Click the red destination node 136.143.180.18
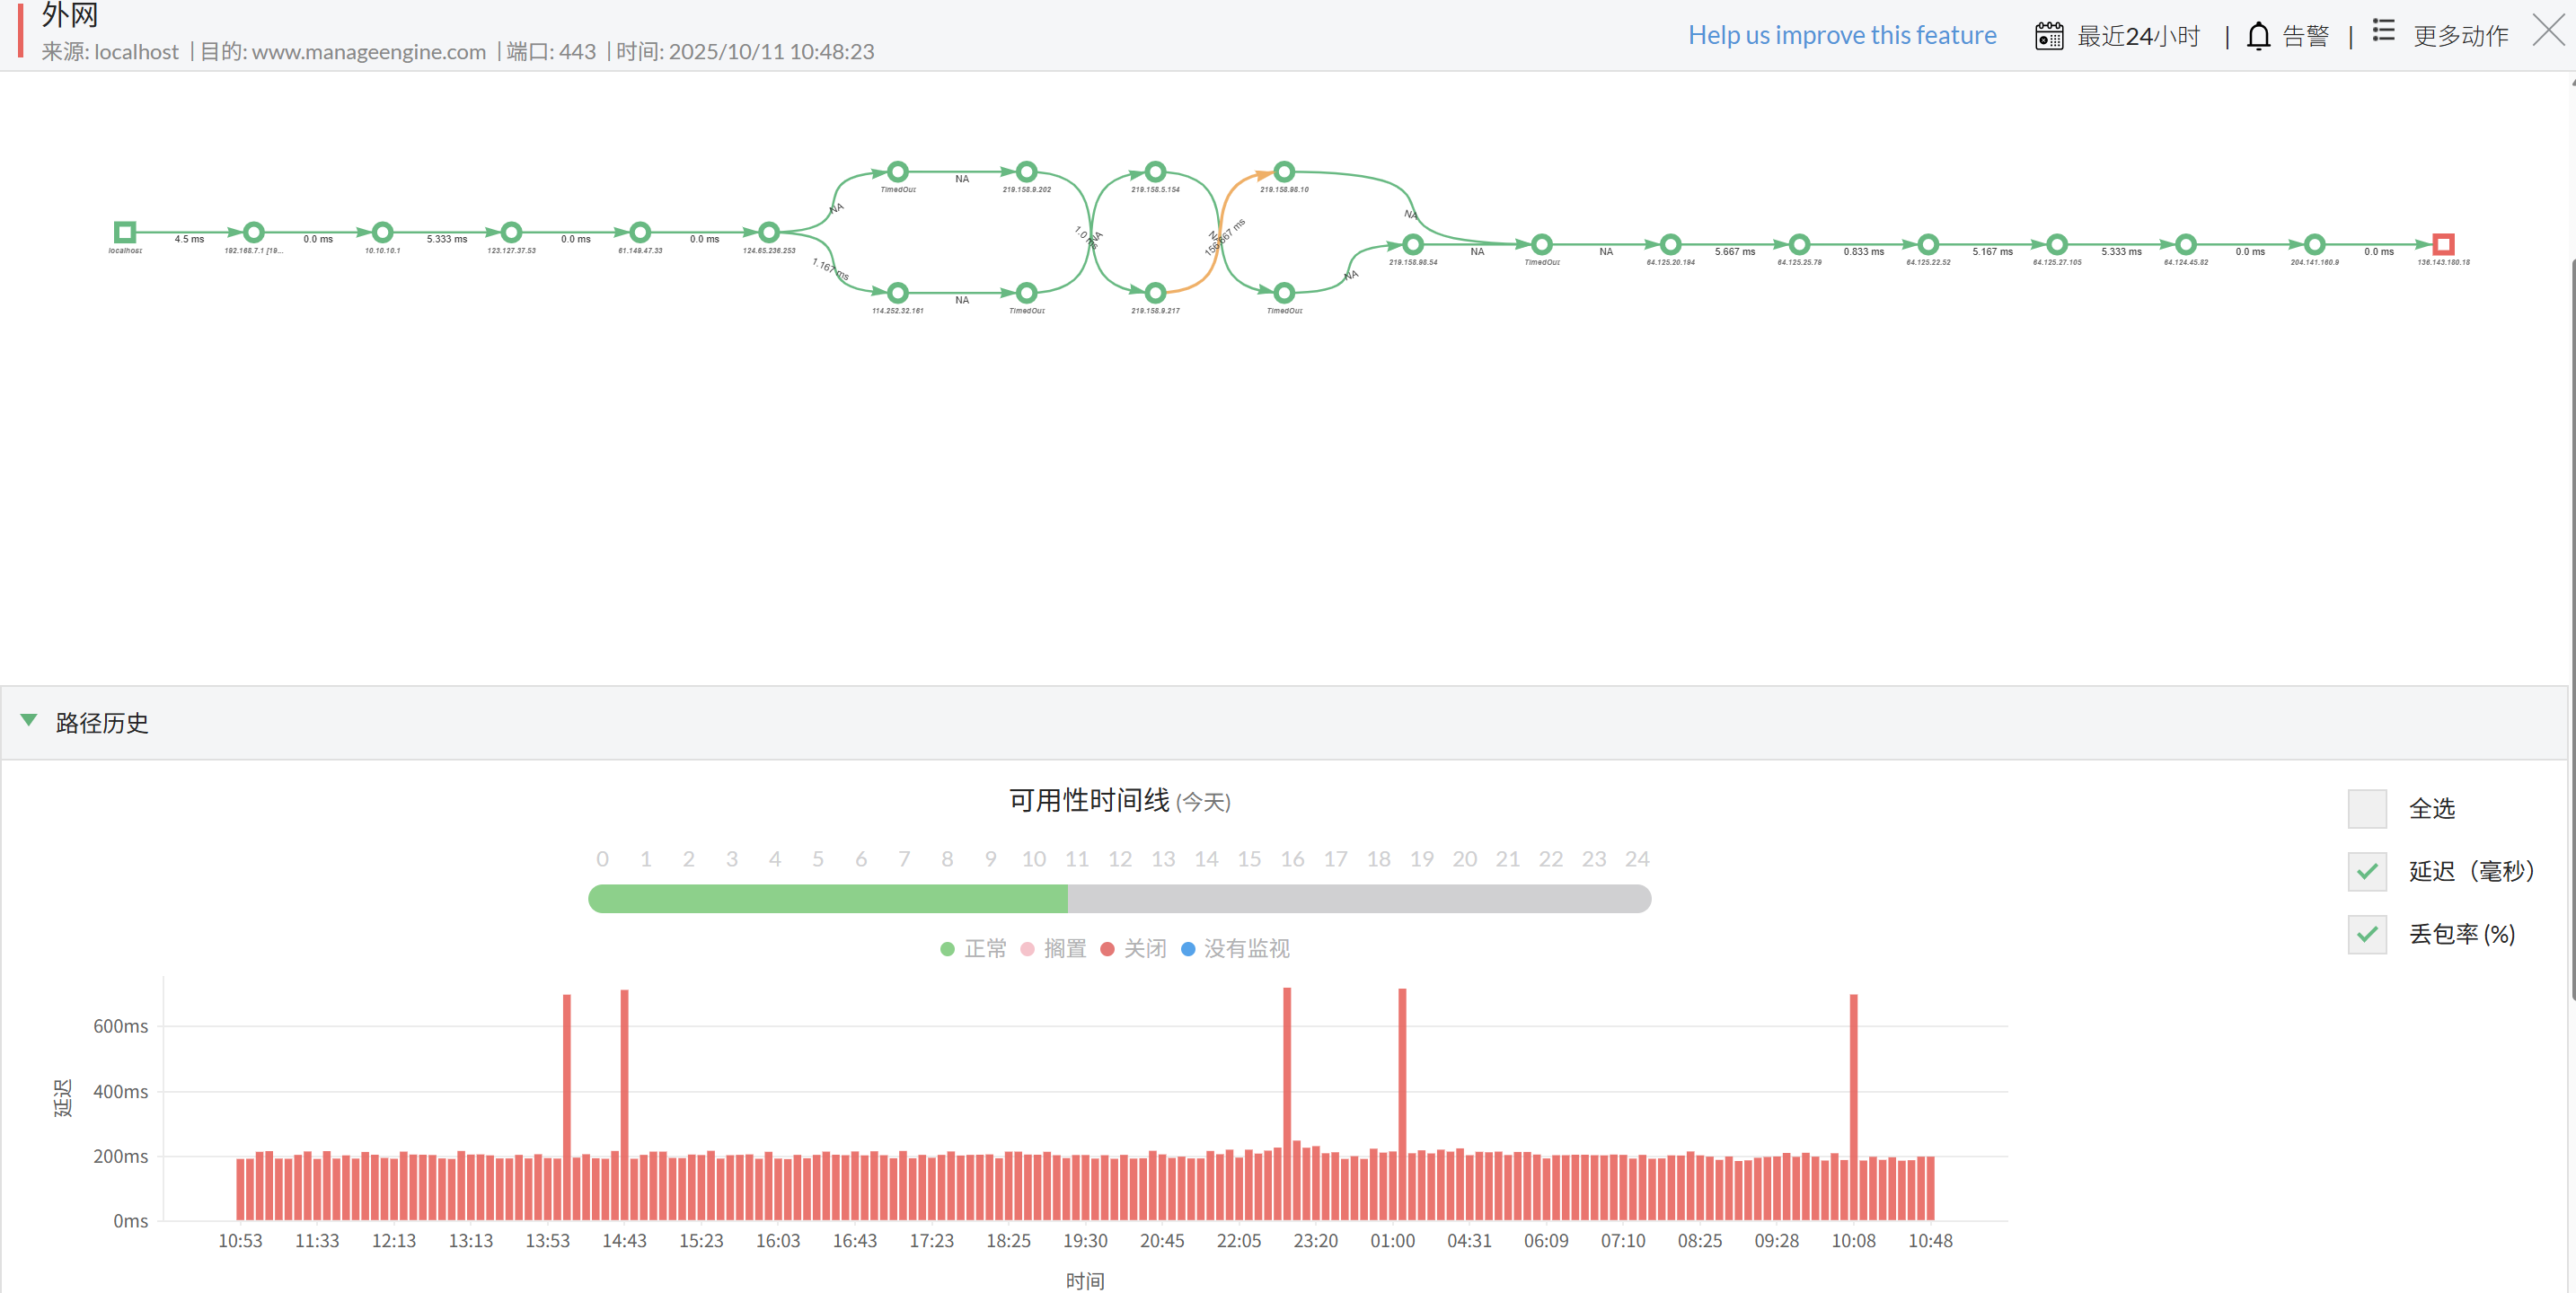 point(2443,243)
